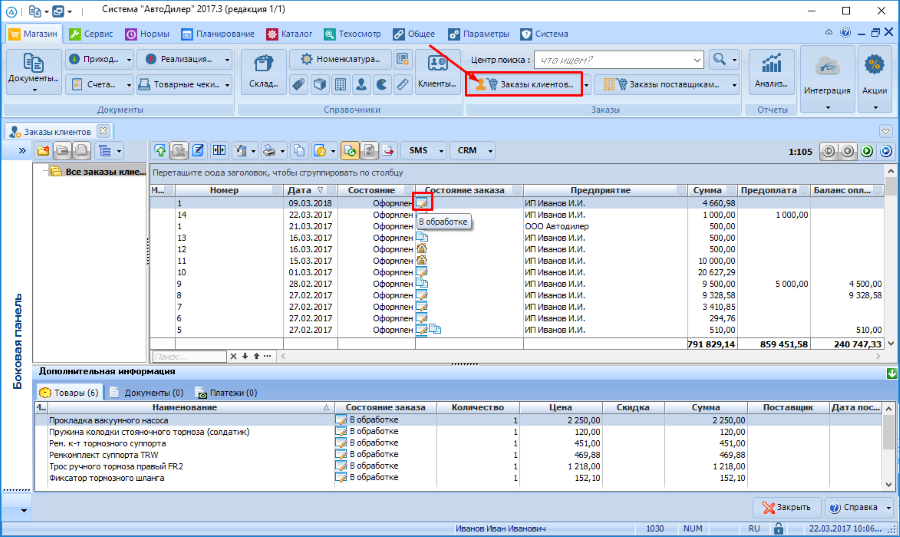Click the Центр поиска input field

click(612, 60)
